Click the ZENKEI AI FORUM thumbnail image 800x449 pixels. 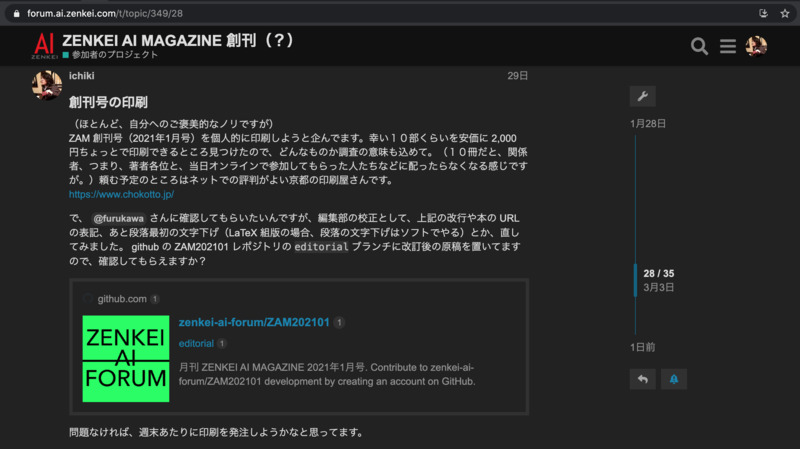pos(126,359)
